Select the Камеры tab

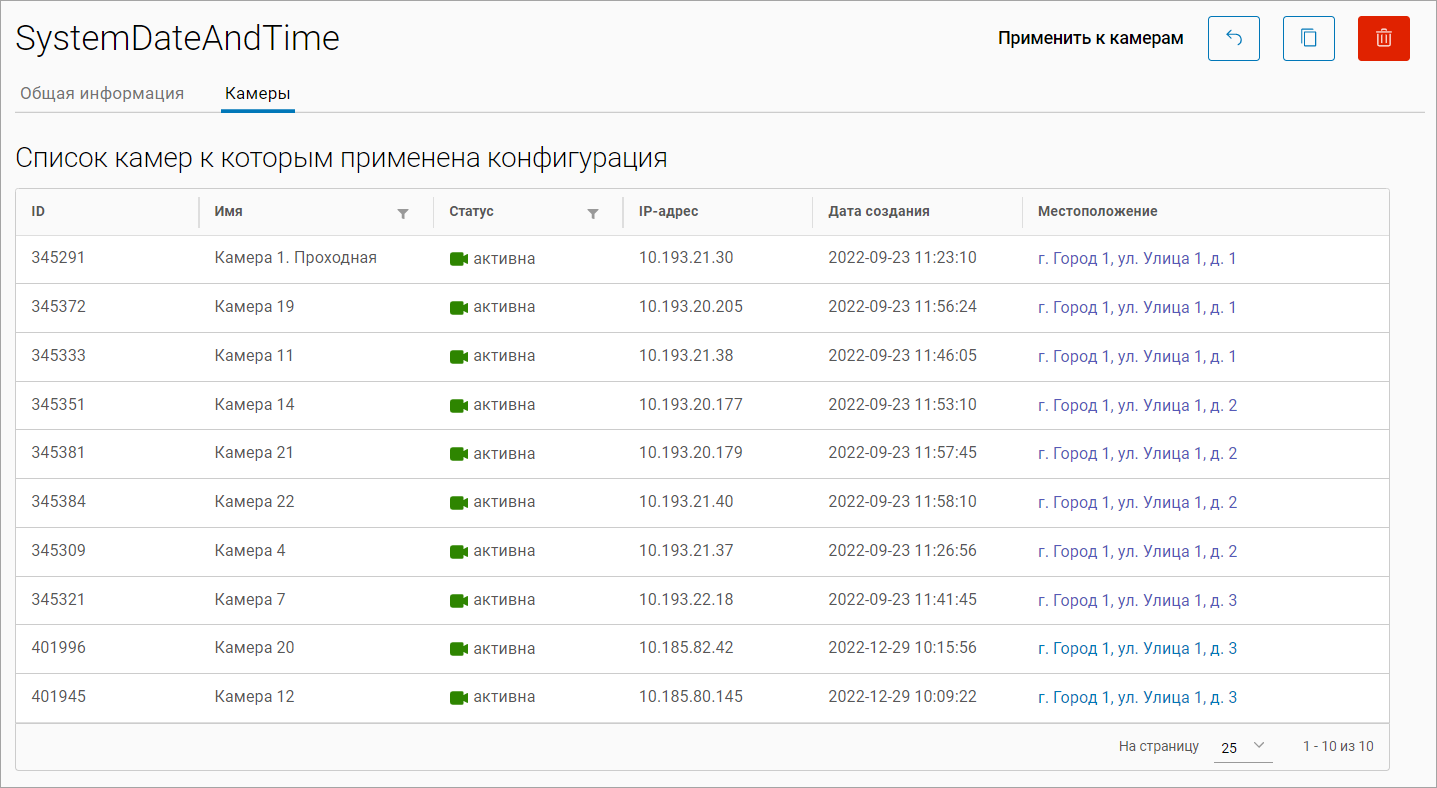(x=257, y=94)
